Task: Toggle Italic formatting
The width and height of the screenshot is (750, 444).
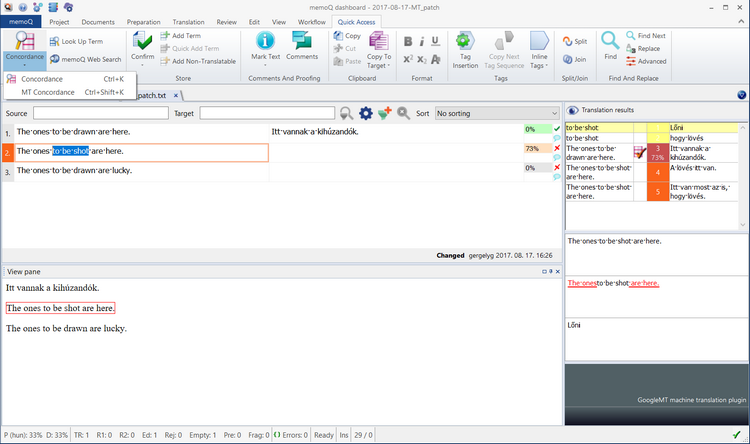Action: [x=423, y=41]
